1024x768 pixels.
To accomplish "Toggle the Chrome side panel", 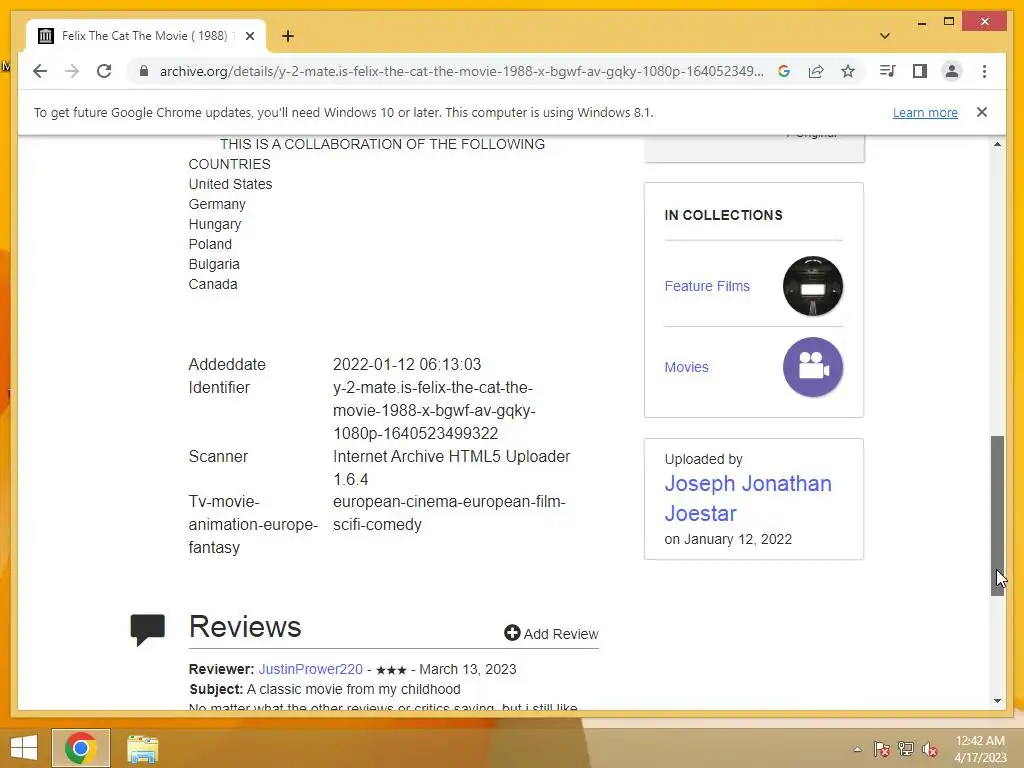I will point(920,71).
